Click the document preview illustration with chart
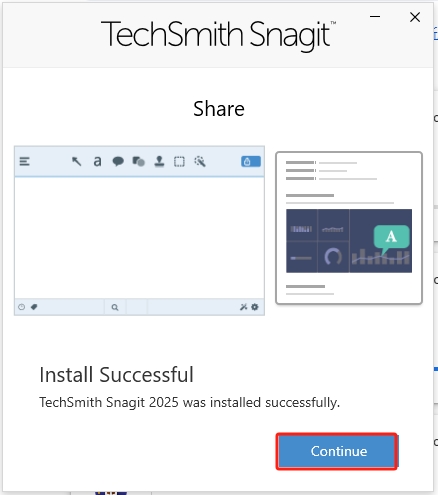This screenshot has height=495, width=438. (x=349, y=228)
